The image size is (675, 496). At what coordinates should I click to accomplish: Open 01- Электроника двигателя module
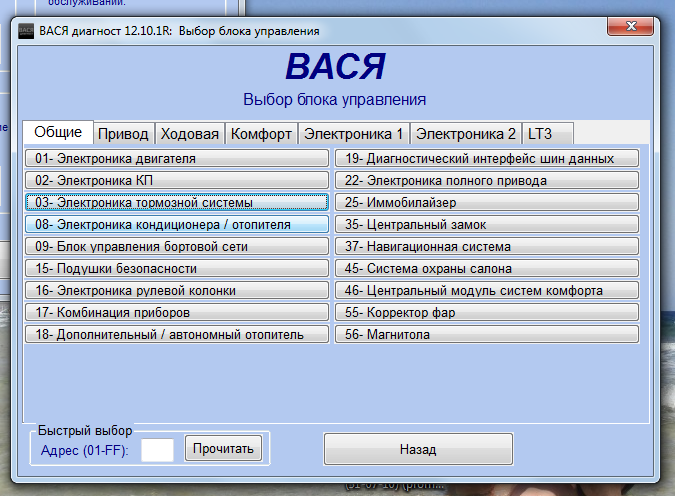[x=177, y=158]
